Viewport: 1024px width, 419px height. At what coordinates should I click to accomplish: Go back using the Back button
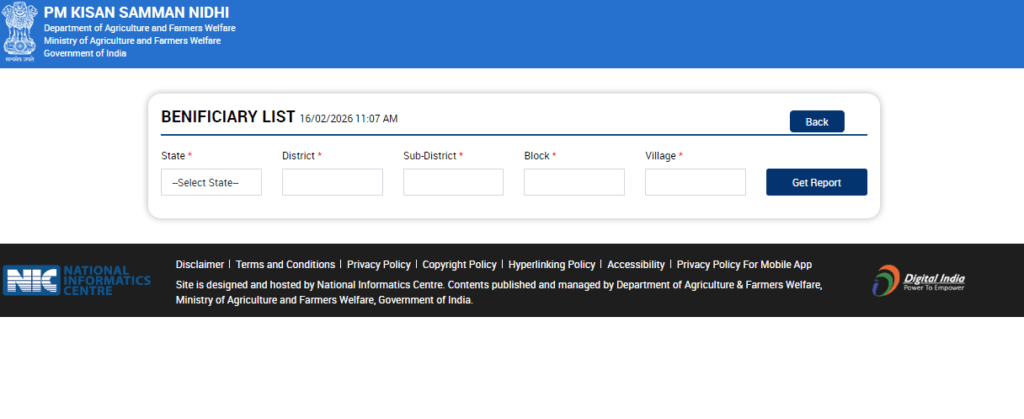point(817,121)
